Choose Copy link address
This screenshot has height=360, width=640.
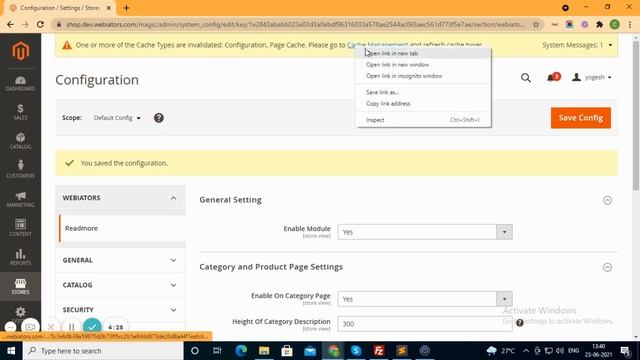(424, 104)
